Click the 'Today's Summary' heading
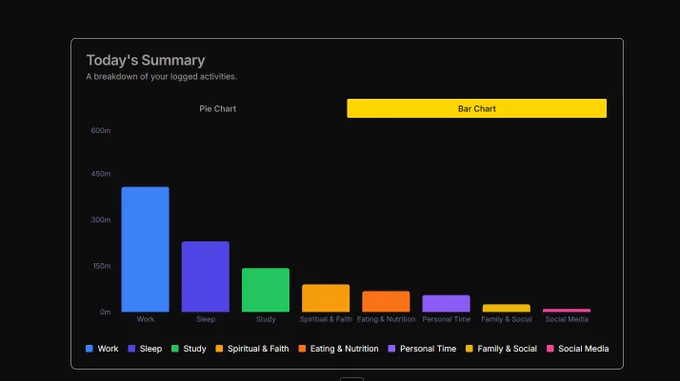 145,60
